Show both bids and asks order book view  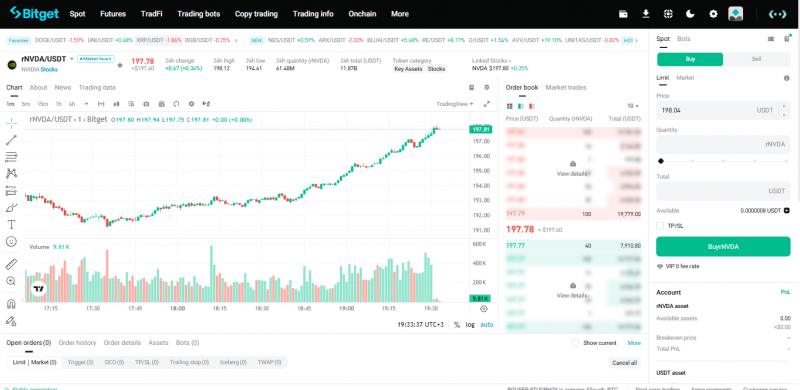click(509, 106)
